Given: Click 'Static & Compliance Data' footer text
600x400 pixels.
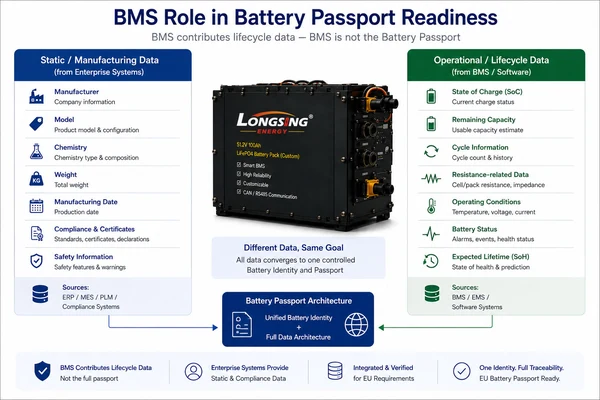Looking at the screenshot, I should (248, 379).
